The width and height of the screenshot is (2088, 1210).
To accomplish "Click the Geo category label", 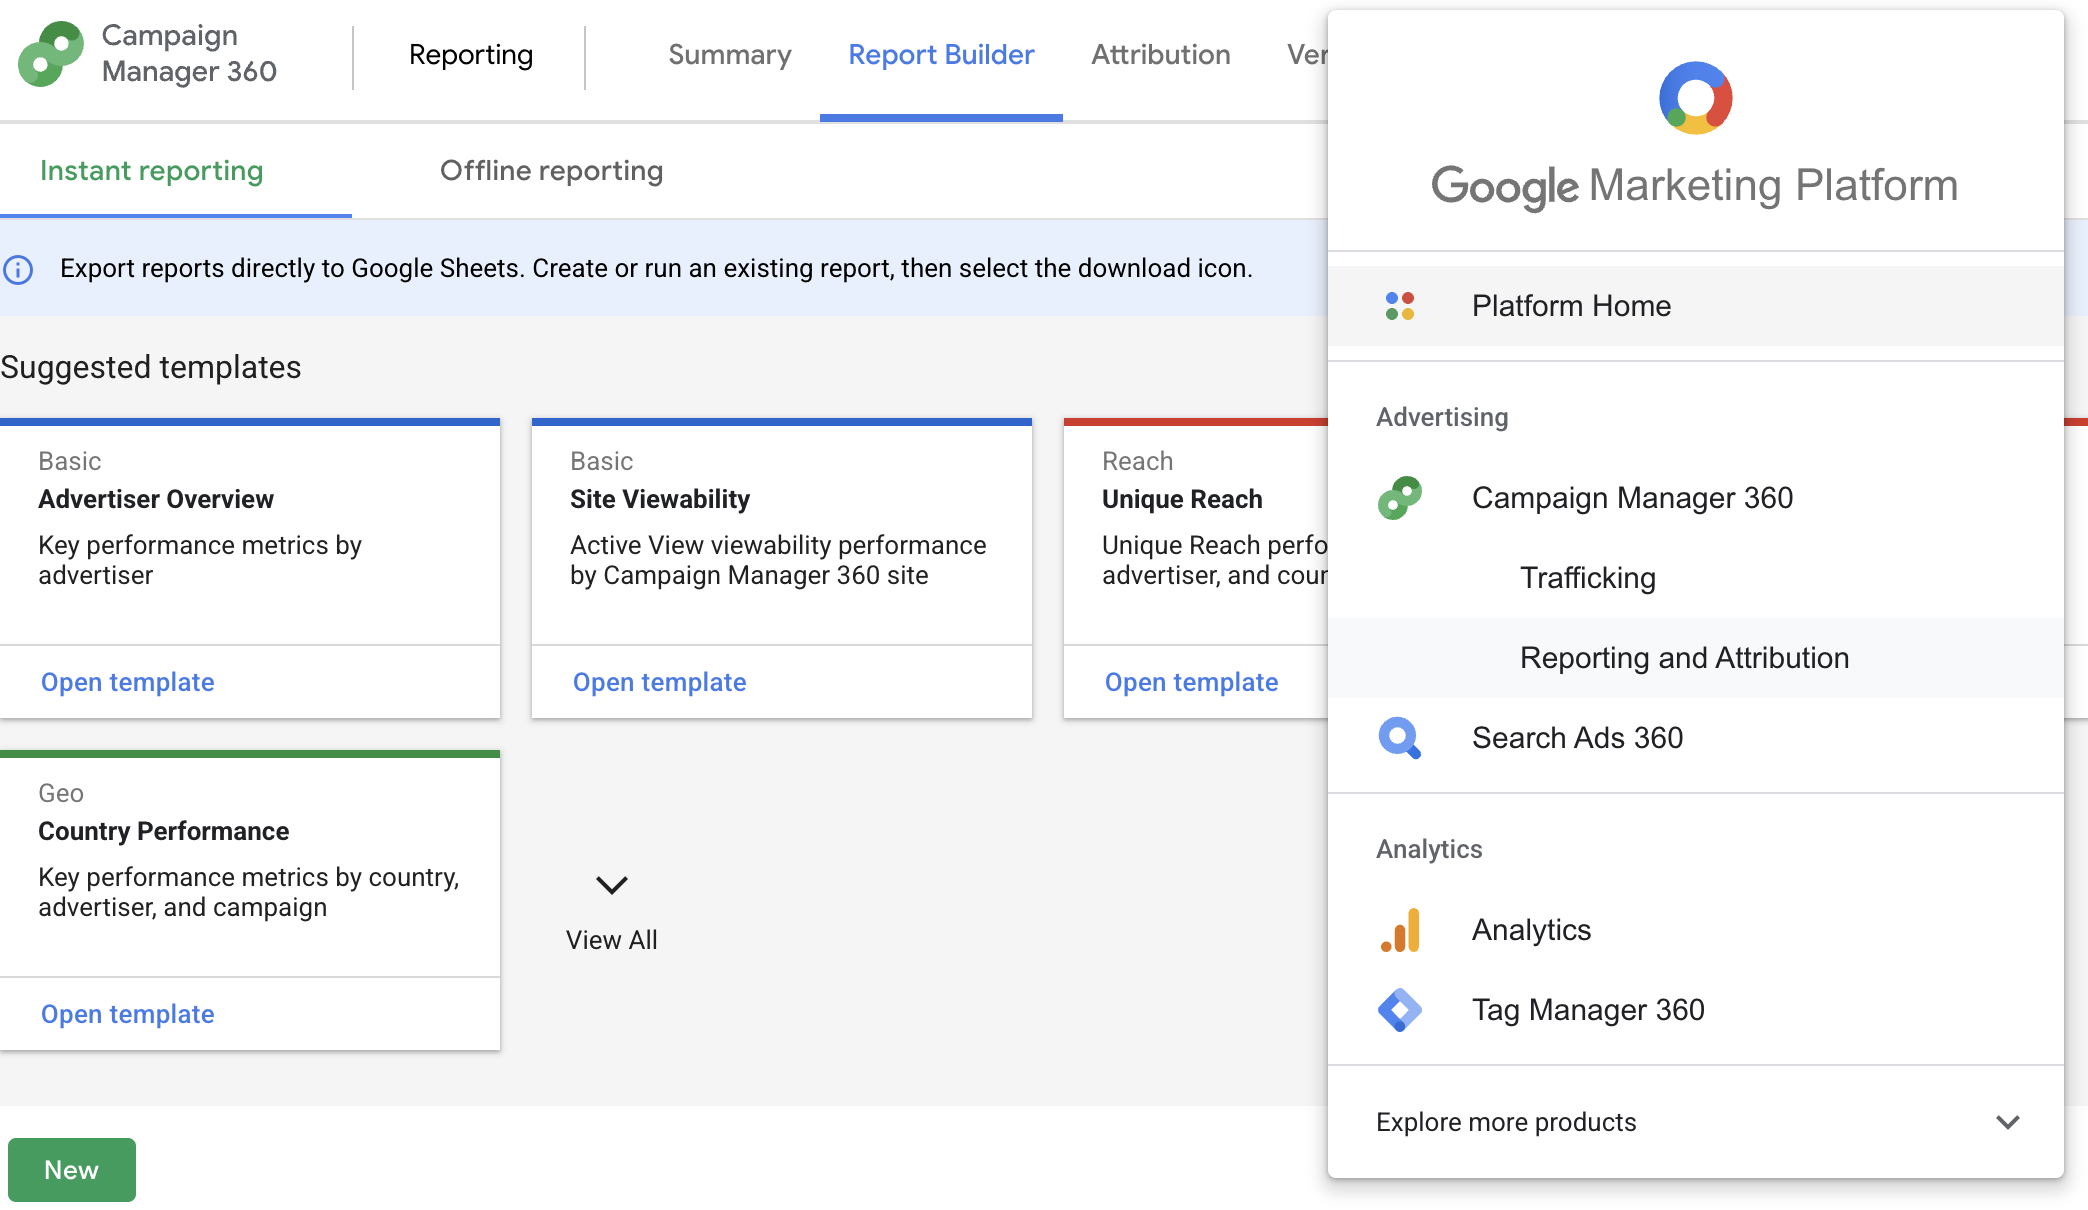I will tap(61, 793).
